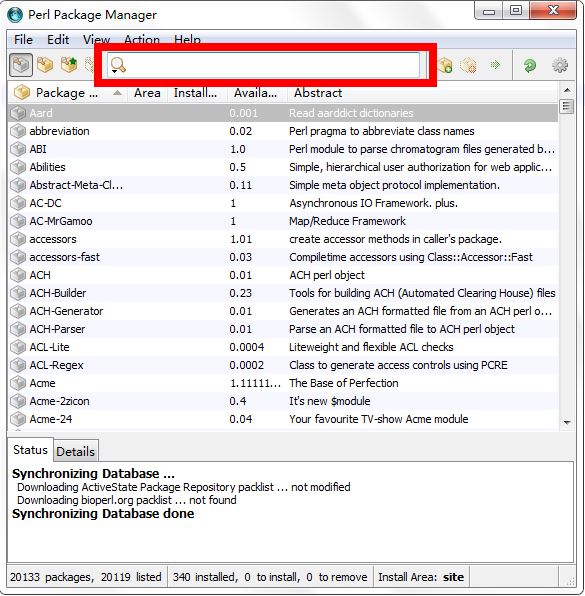Image resolution: width=585 pixels, height=596 pixels.
Task: Open search options dropdown at magnifier icon
Action: pos(118,65)
